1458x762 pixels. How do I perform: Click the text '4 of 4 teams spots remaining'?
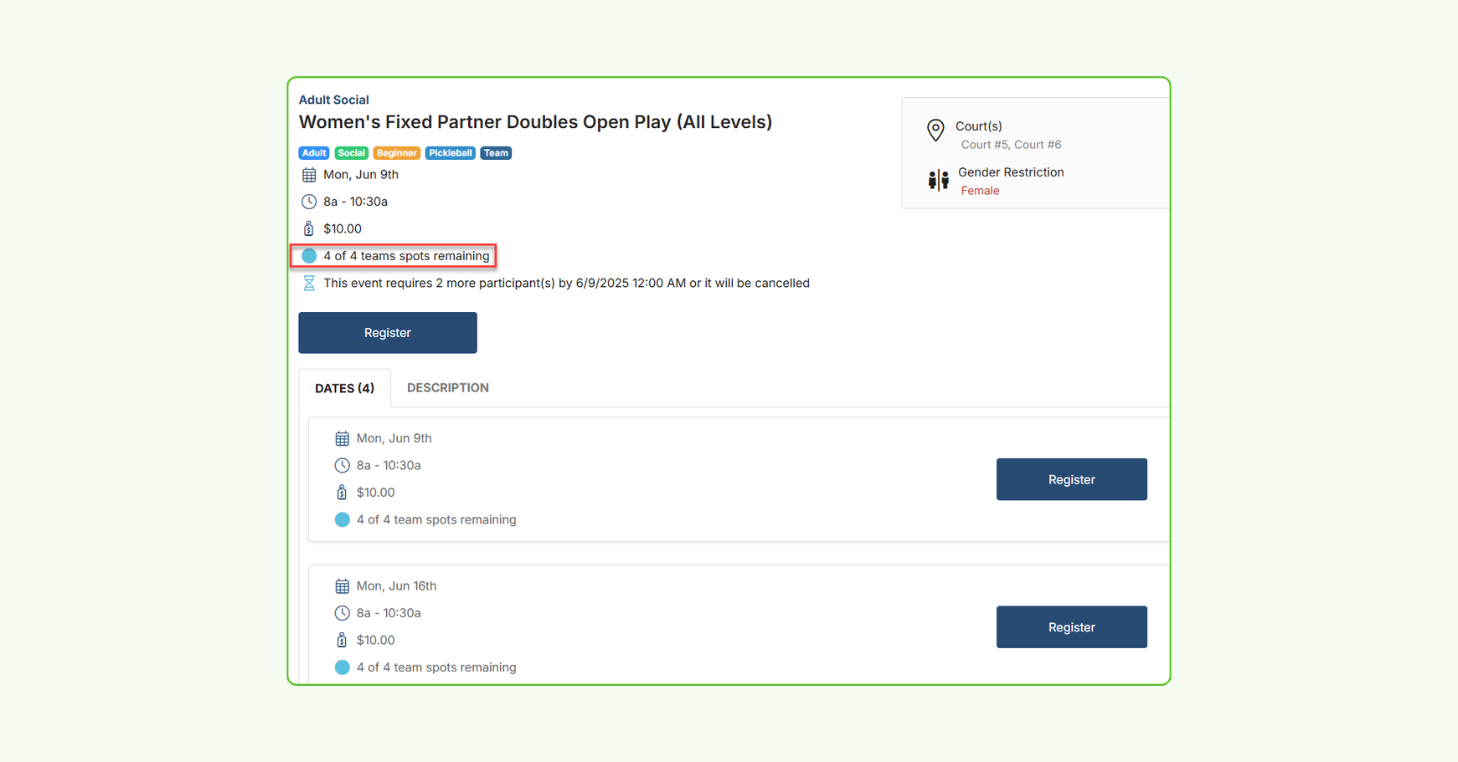coord(406,256)
